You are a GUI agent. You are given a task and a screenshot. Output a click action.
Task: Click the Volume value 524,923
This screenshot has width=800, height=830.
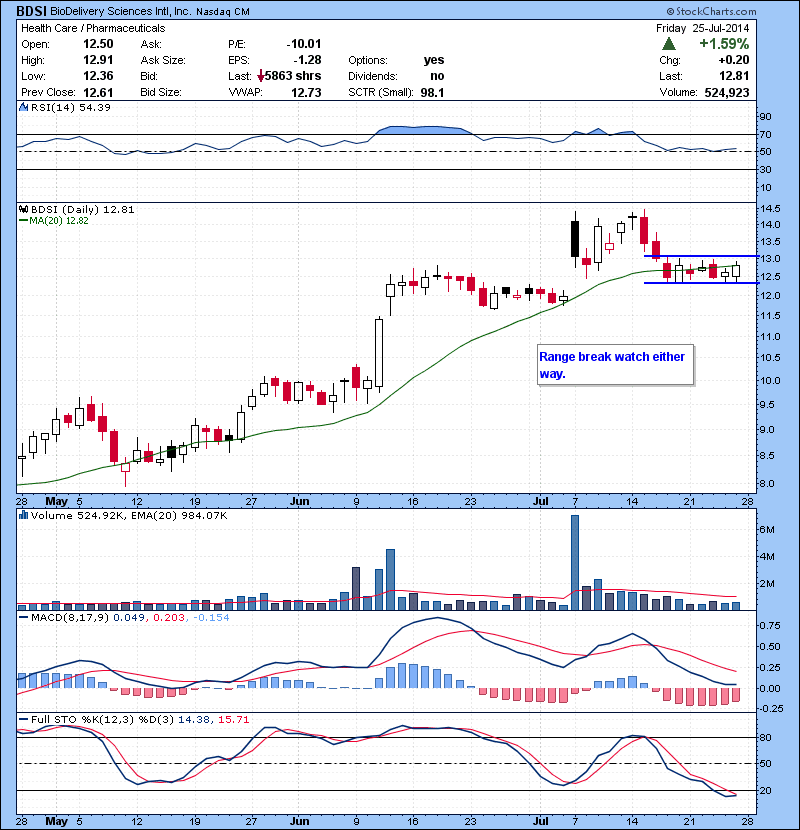point(727,92)
